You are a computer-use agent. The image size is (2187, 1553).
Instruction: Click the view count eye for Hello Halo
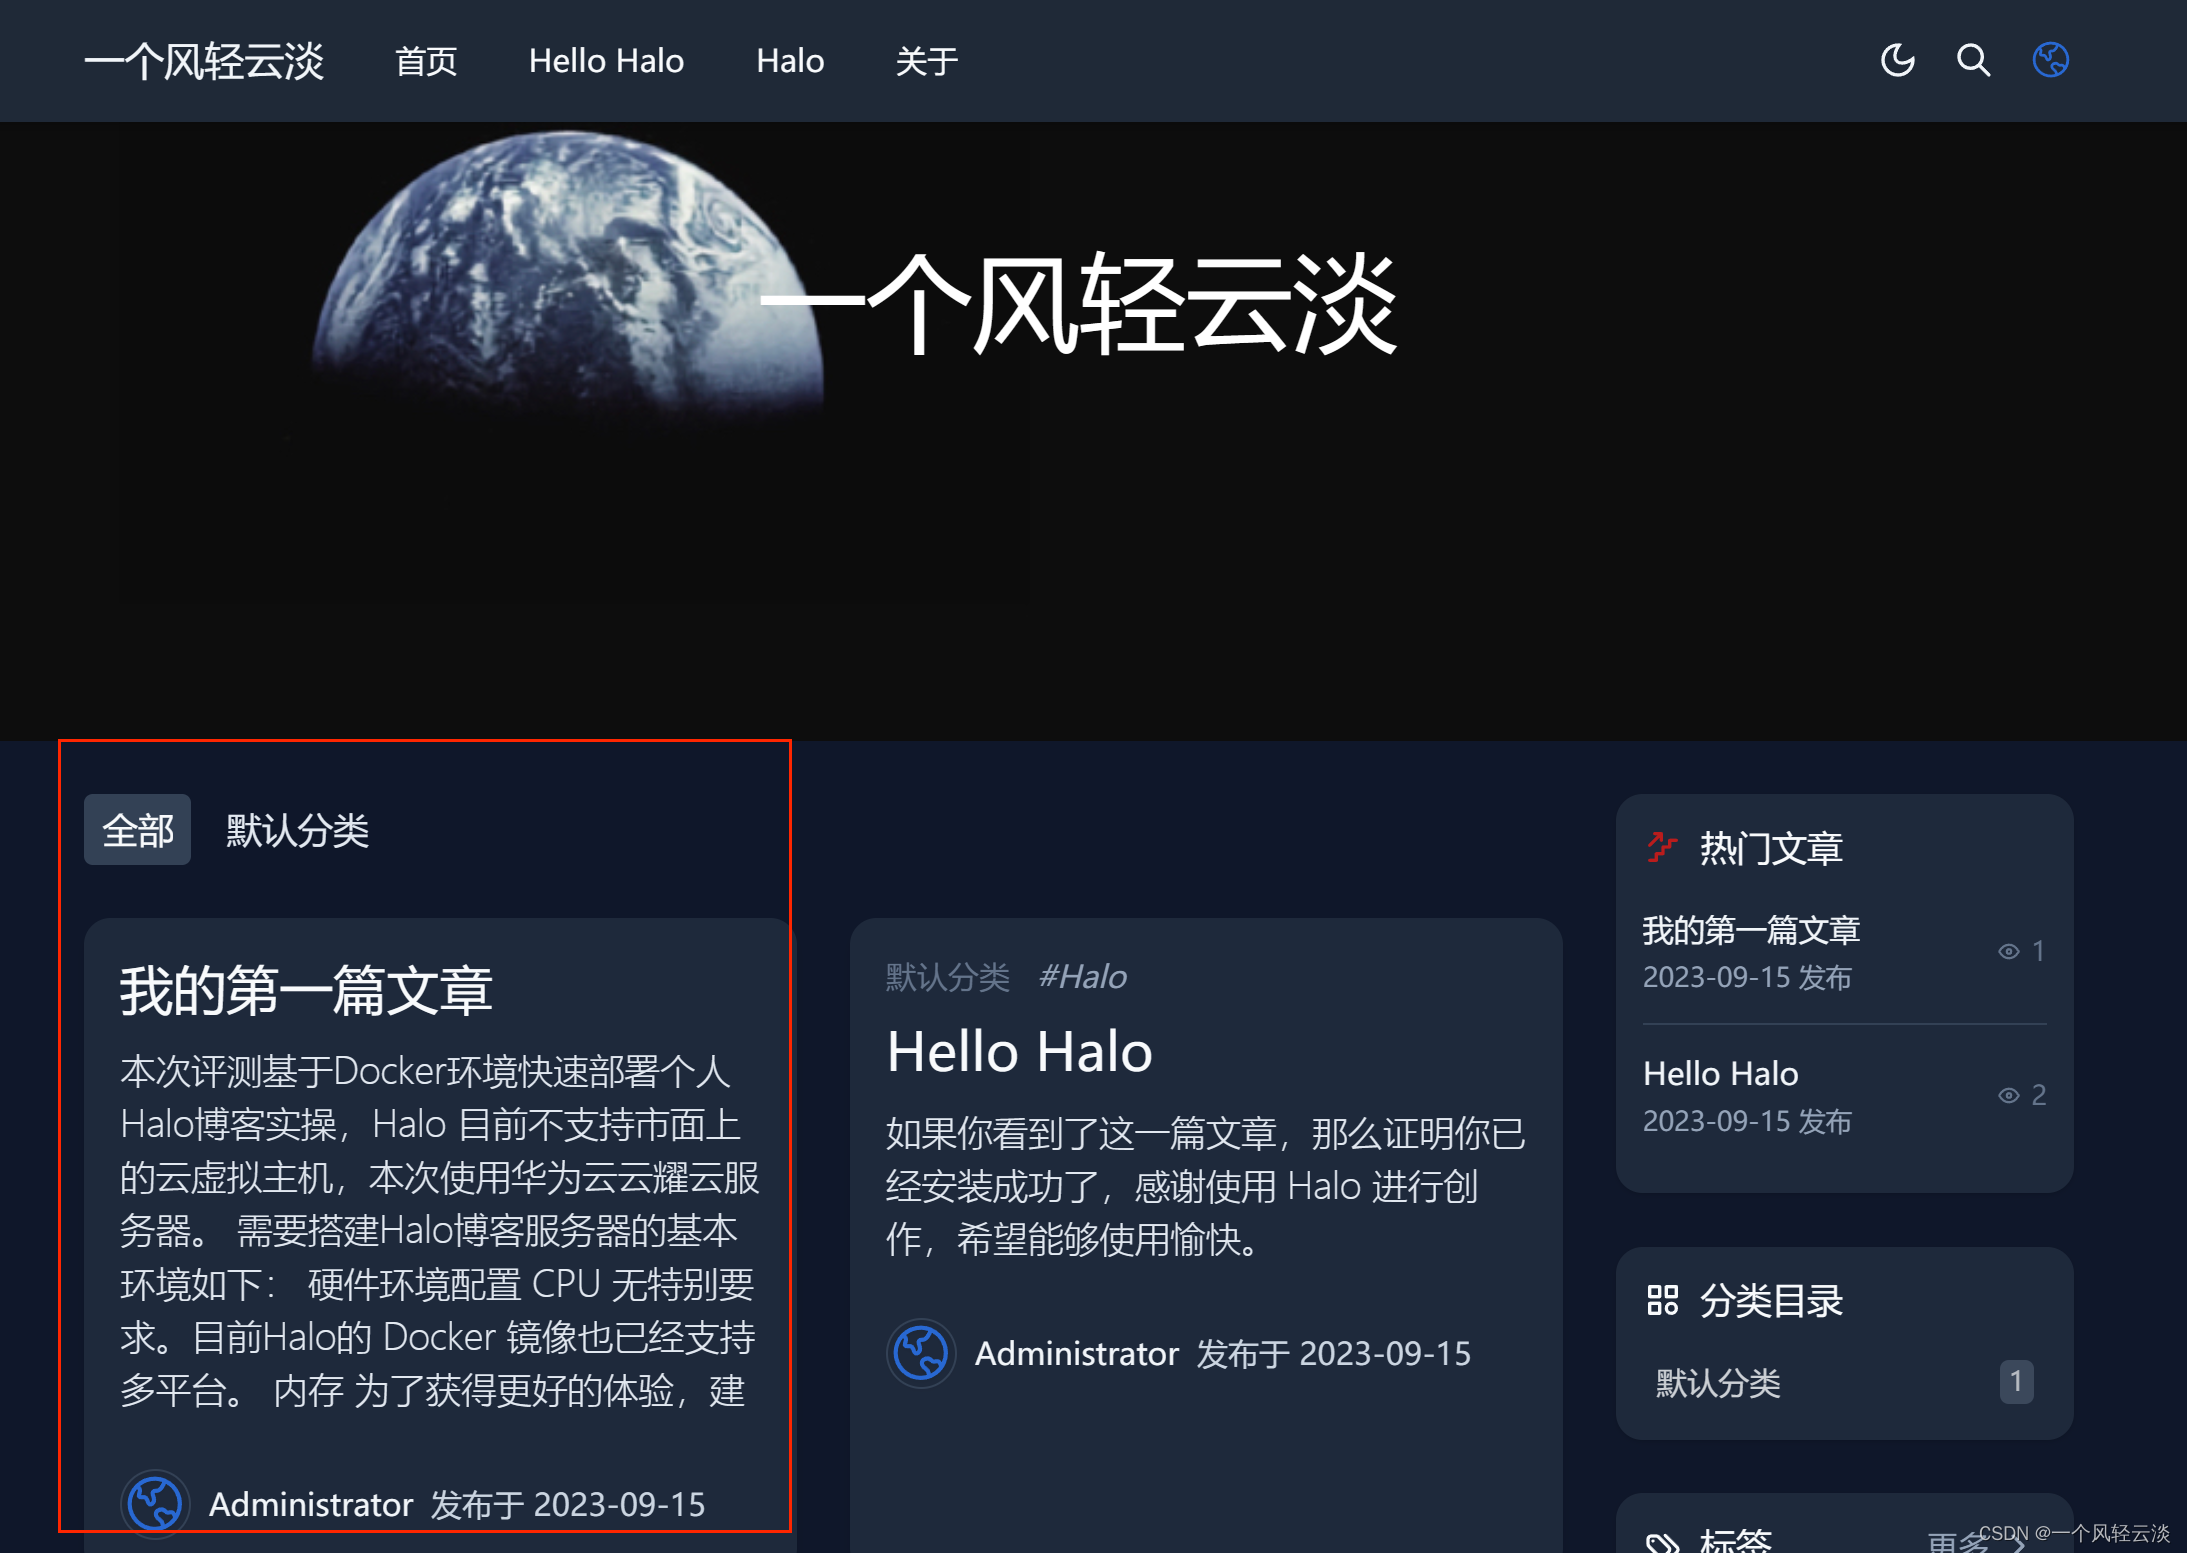[x=2008, y=1095]
